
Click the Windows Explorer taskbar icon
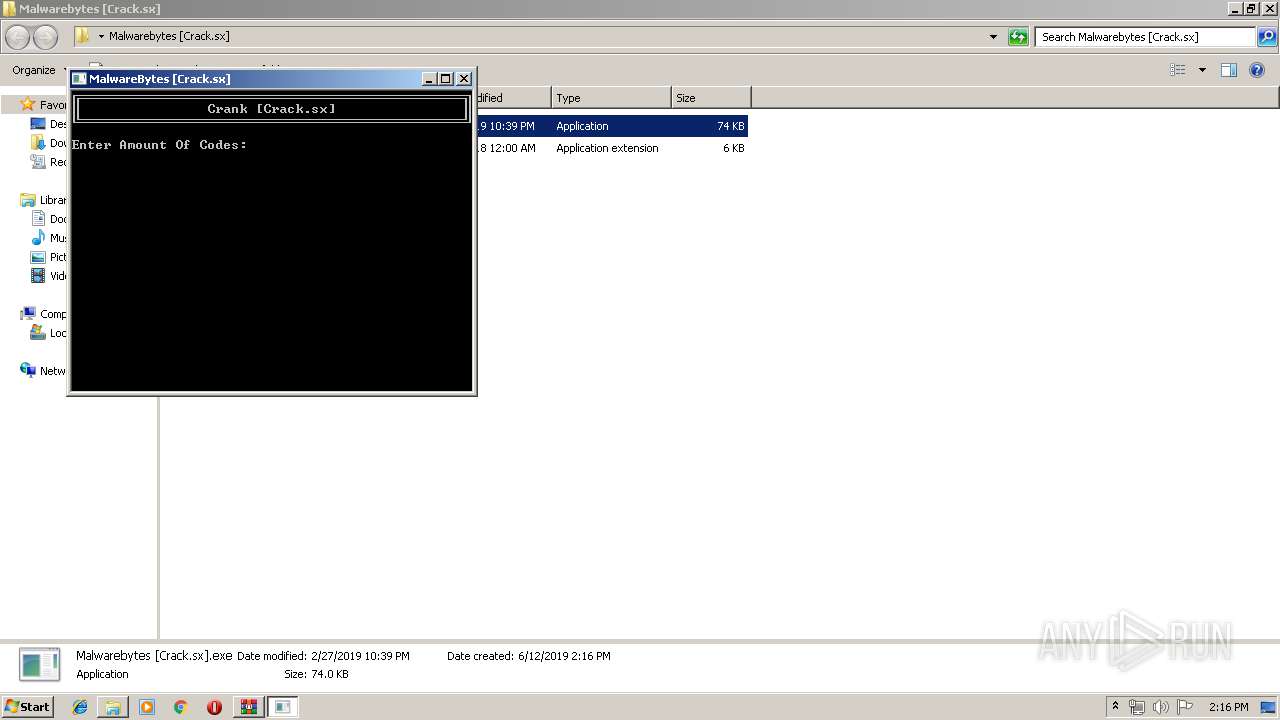tap(113, 707)
